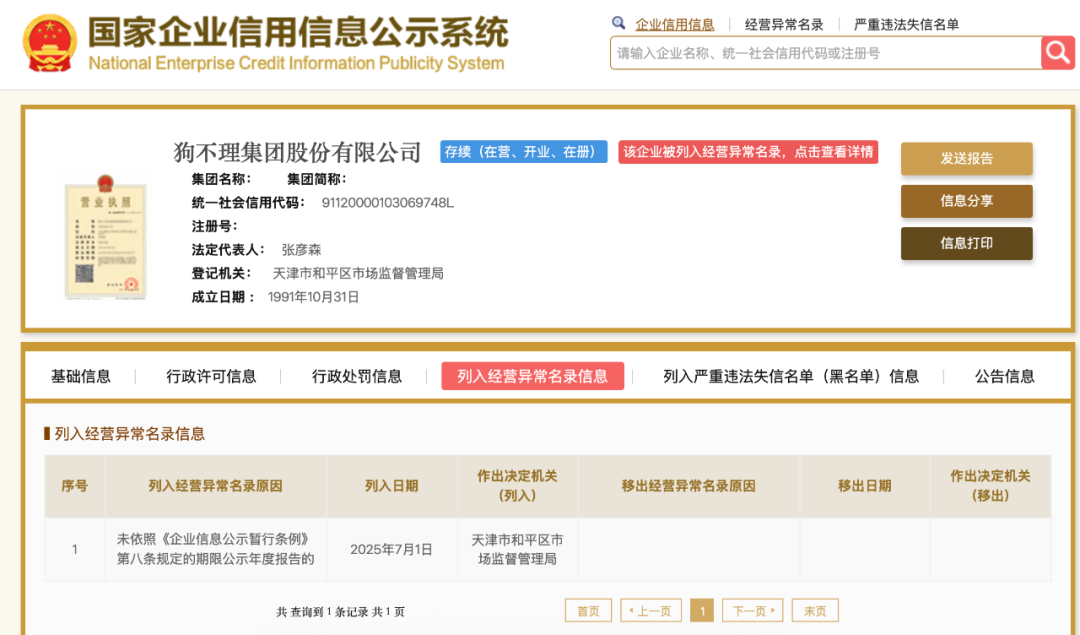Select the 严重违法失信名单 search category

click(x=906, y=25)
